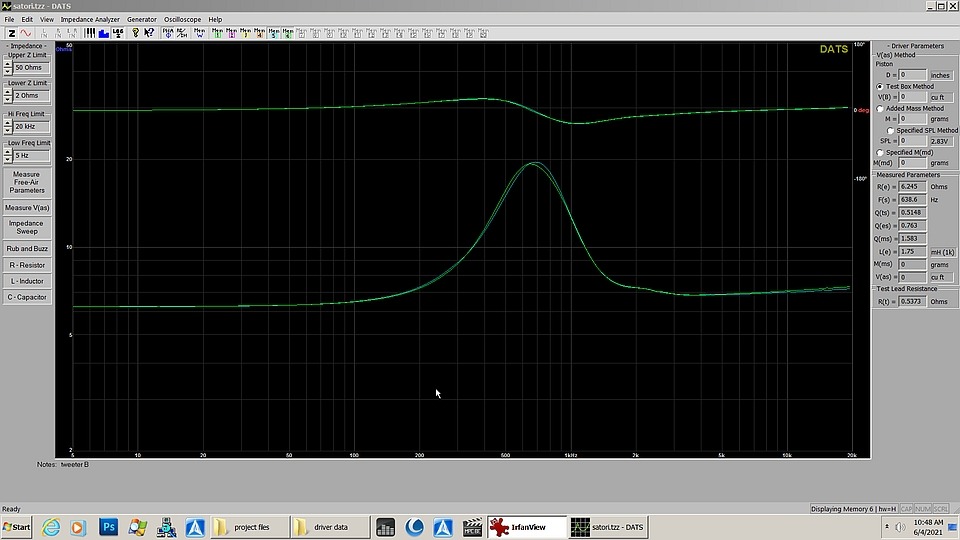
Task: Change the 2.83V SPL reference selector
Action: pyautogui.click(x=940, y=141)
